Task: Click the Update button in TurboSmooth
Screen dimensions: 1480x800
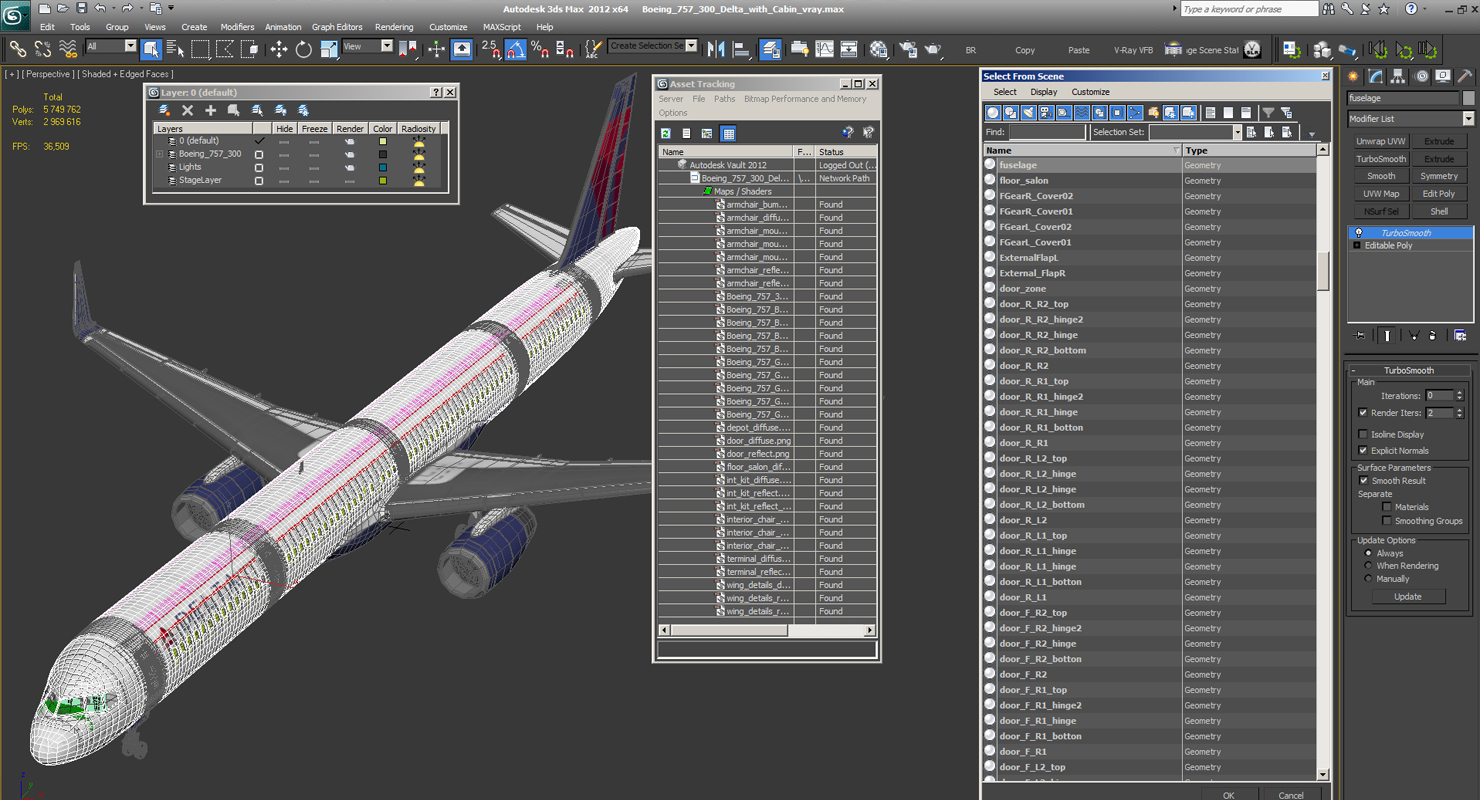Action: pos(1407,597)
